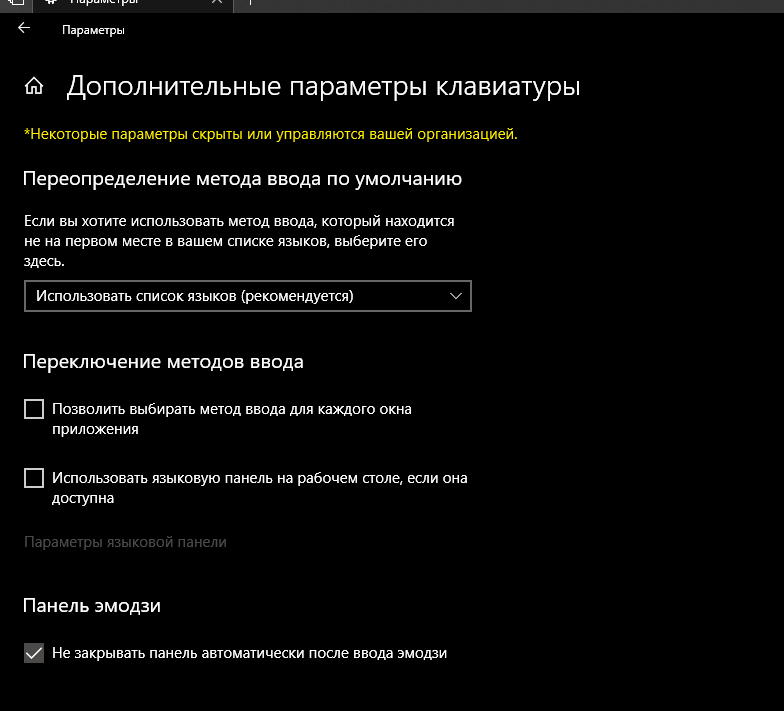
Task: Uncheck don't close emoji panel automatically
Action: point(34,653)
